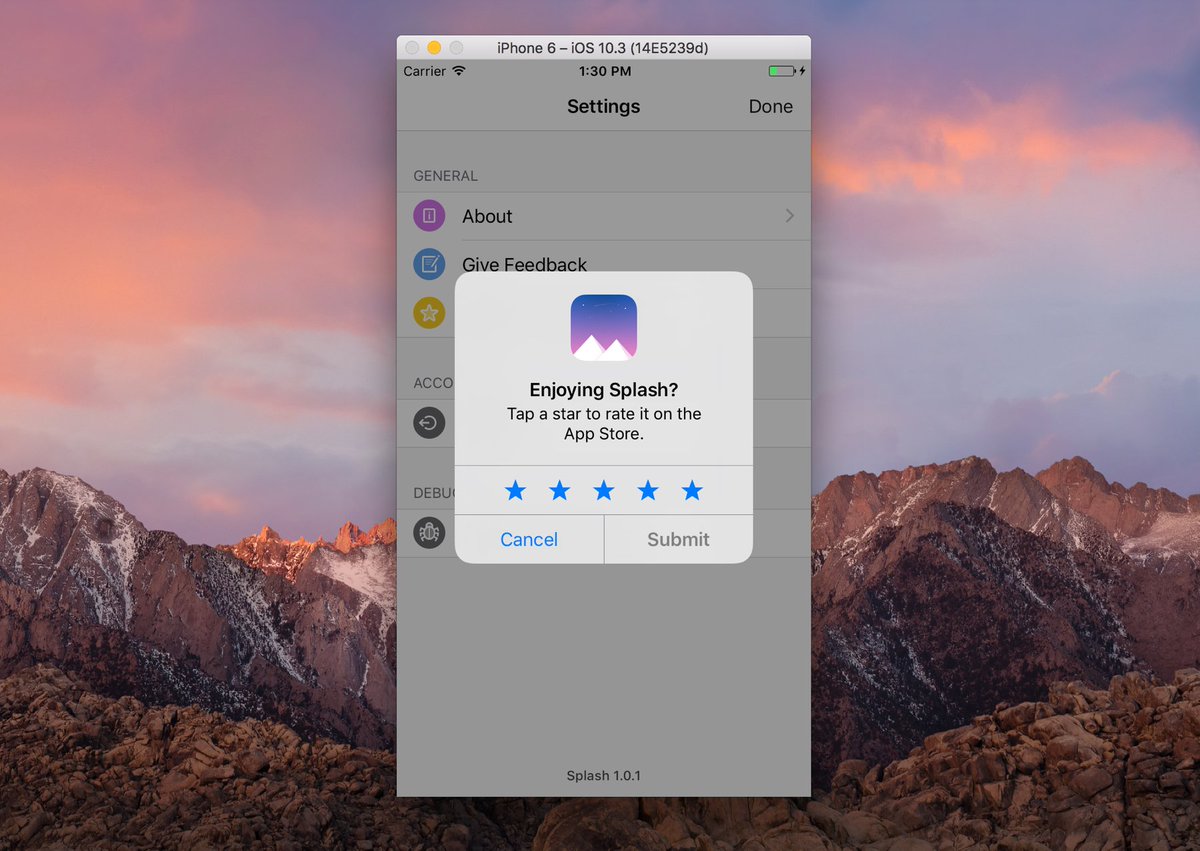
Task: Click the Wi-Fi status icon
Action: [x=459, y=71]
